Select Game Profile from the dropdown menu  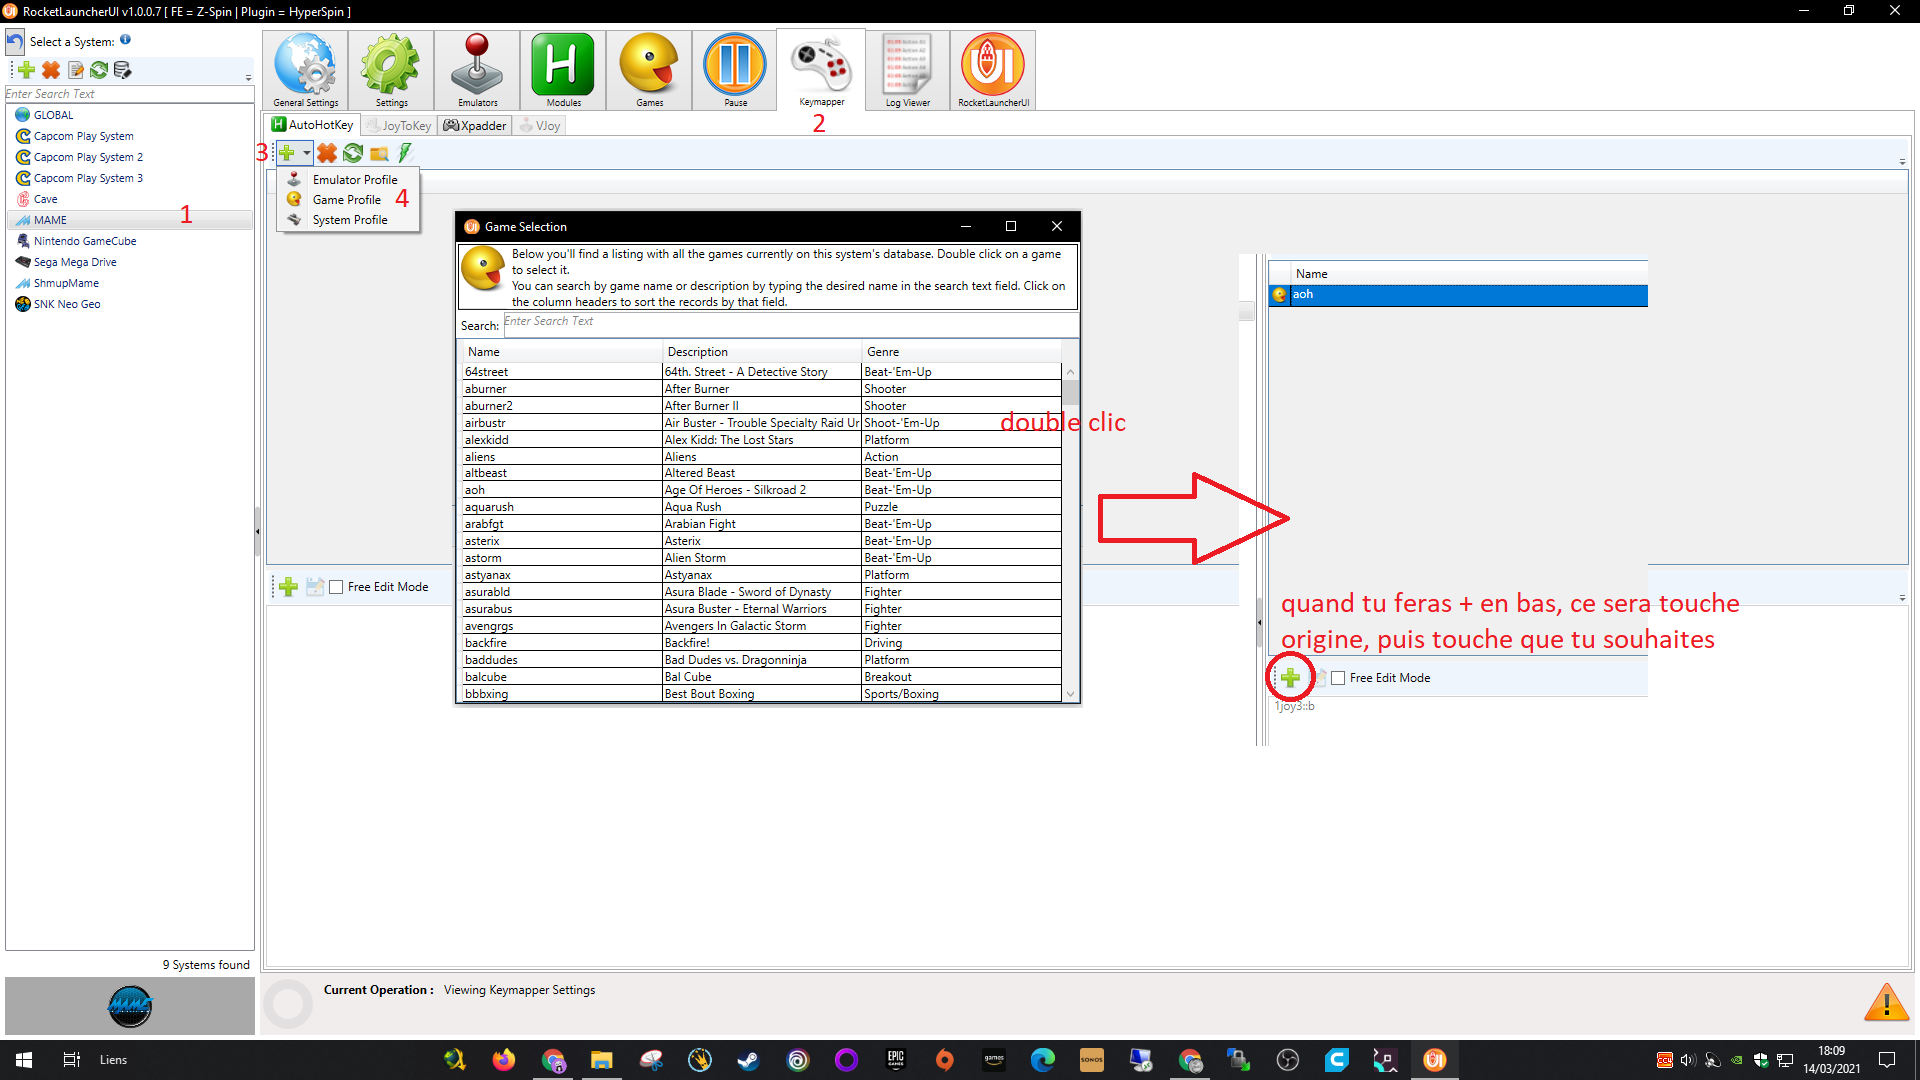tap(346, 200)
